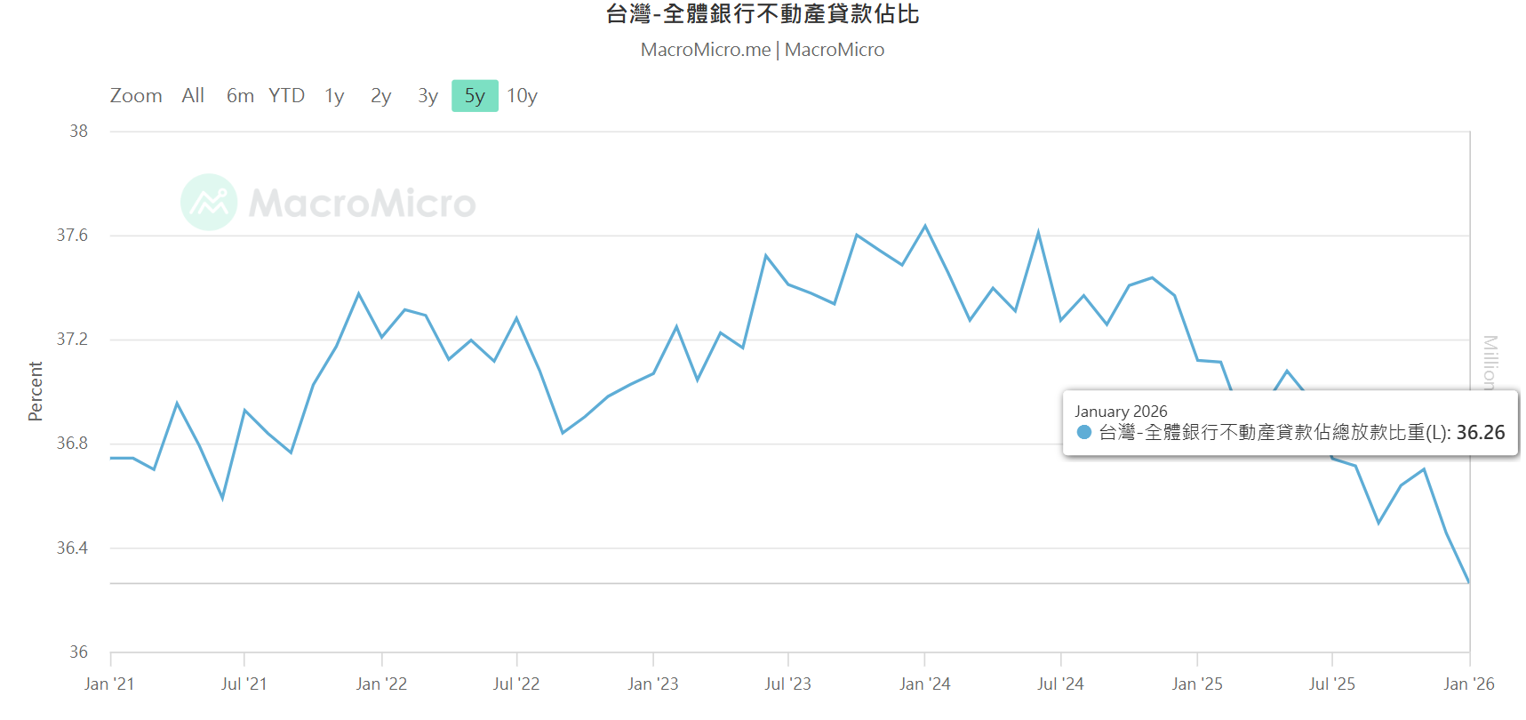Select the All zoom range
1526x720 pixels.
click(193, 96)
